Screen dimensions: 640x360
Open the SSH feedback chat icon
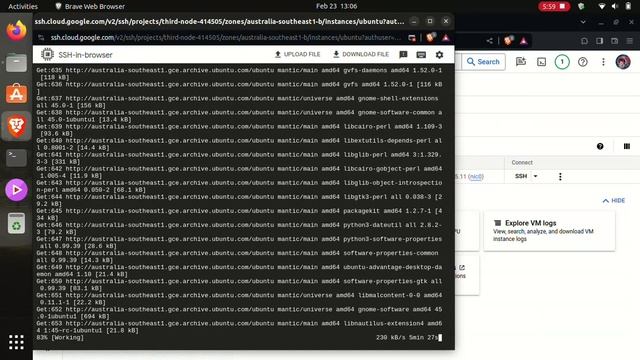click(x=403, y=55)
